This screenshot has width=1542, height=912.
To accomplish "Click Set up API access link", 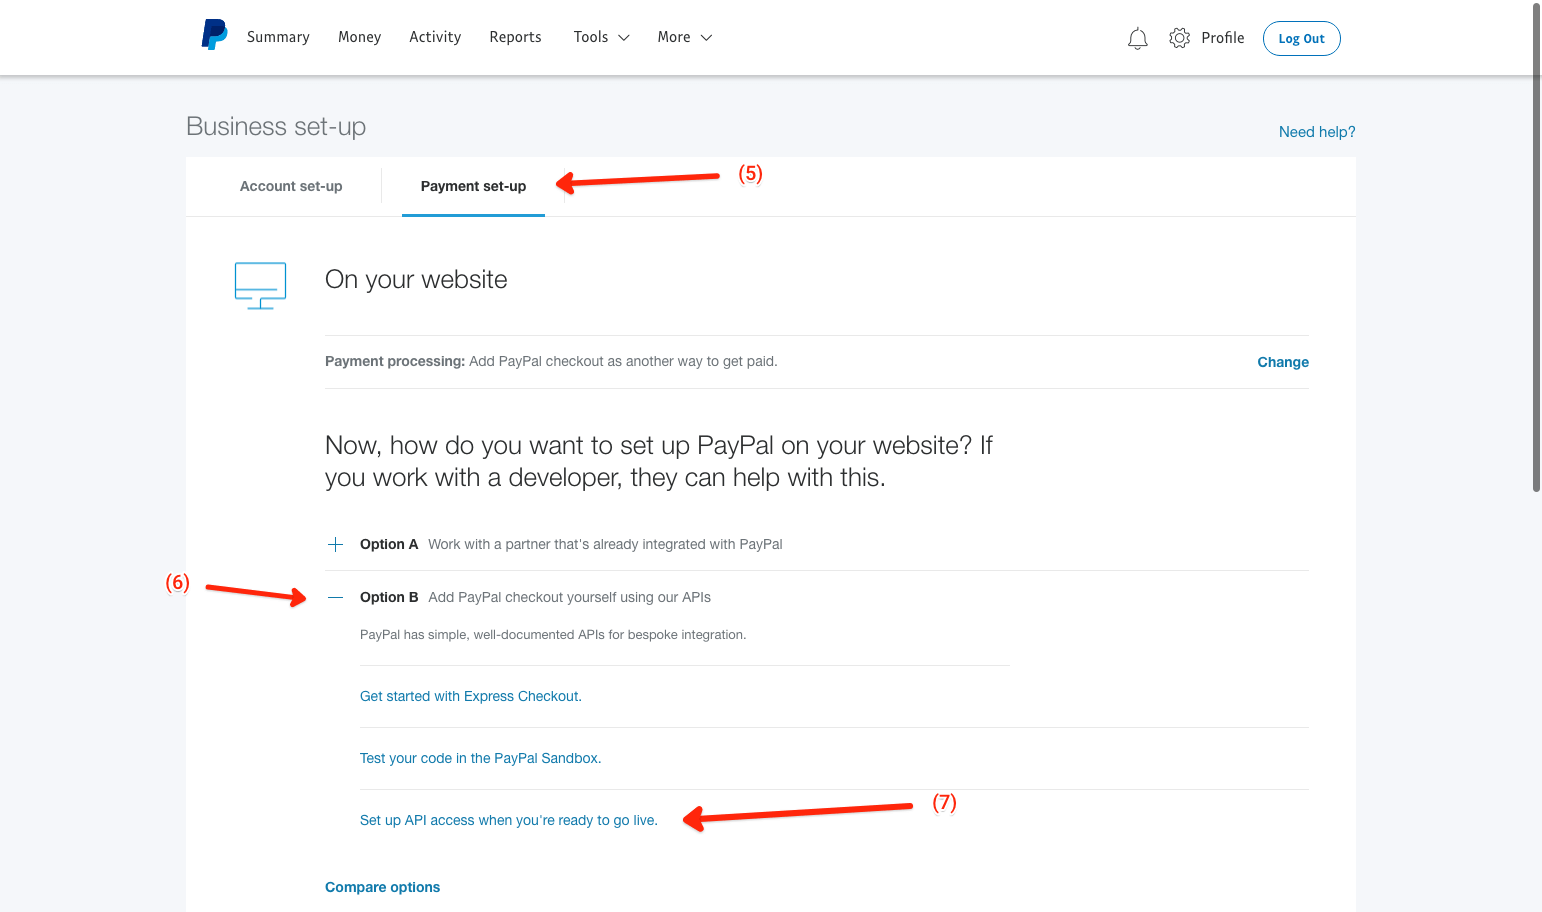I will click(509, 820).
